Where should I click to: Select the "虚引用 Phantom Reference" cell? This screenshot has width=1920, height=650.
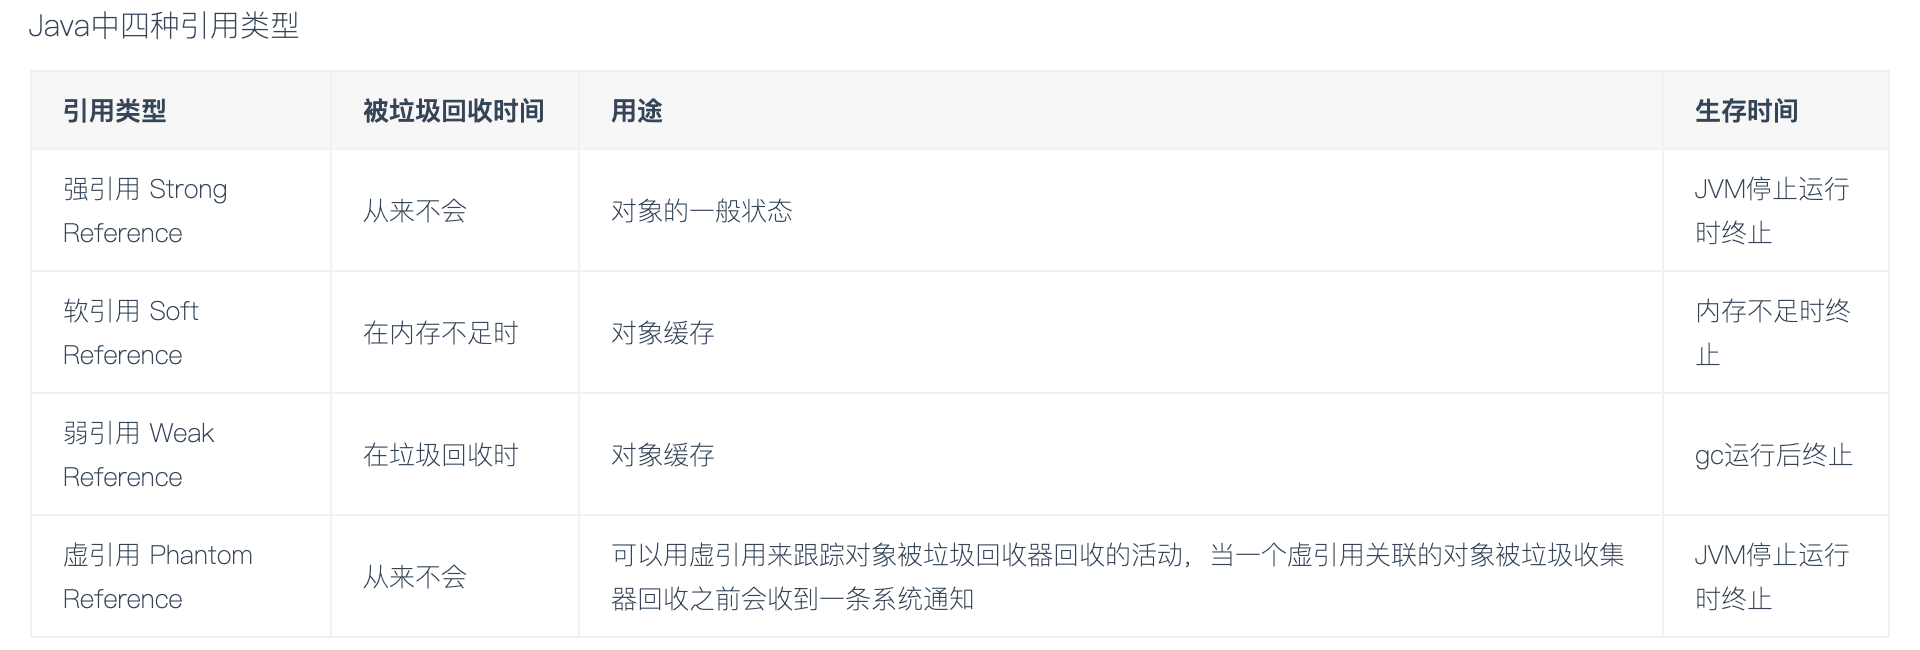click(158, 577)
